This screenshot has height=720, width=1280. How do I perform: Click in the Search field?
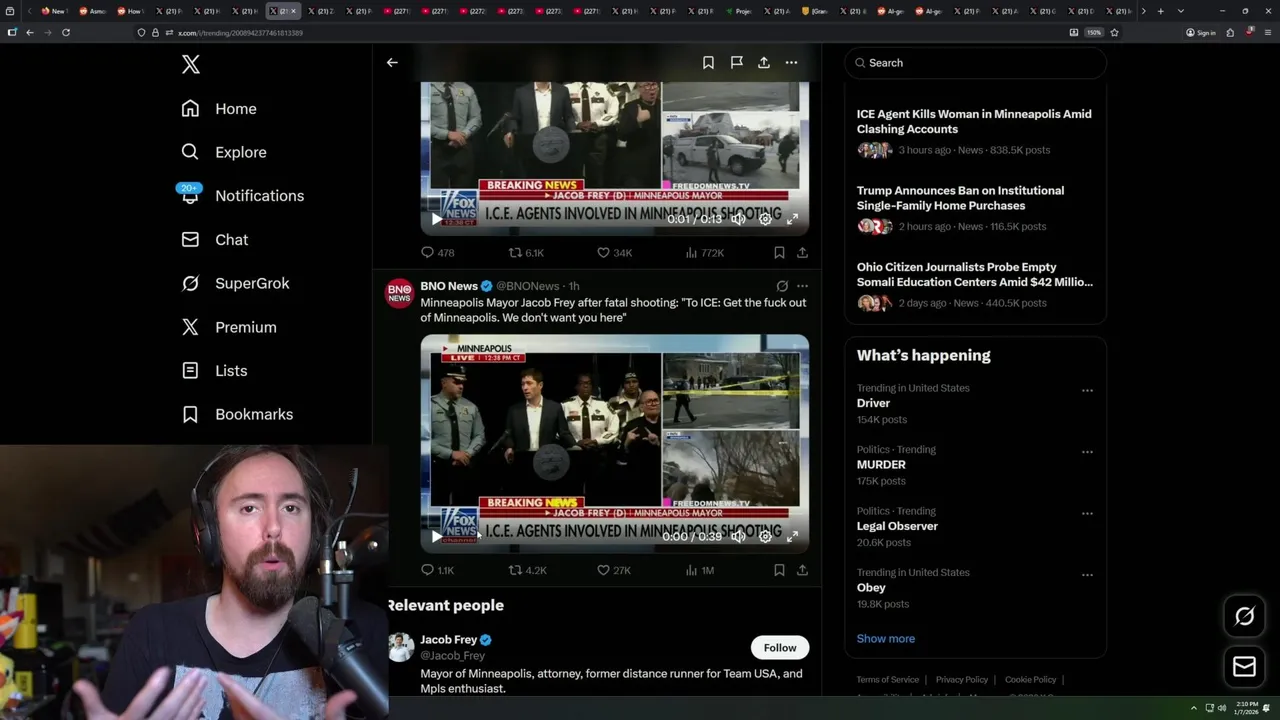coord(976,63)
